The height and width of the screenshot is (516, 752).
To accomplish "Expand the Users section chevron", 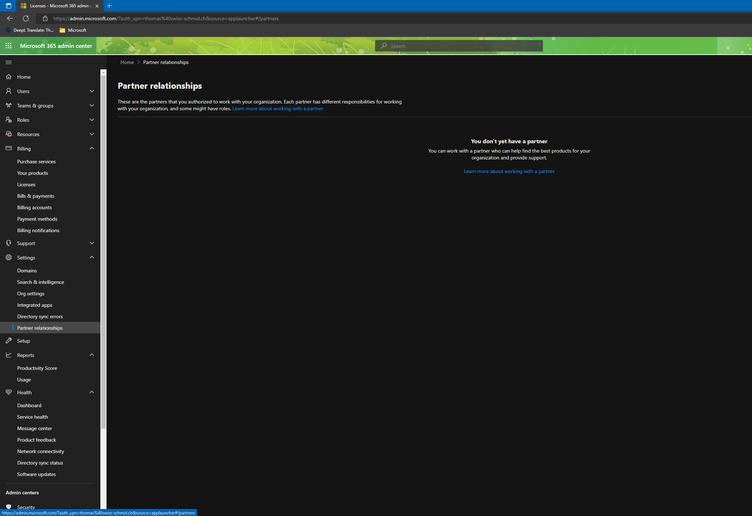I will (92, 91).
